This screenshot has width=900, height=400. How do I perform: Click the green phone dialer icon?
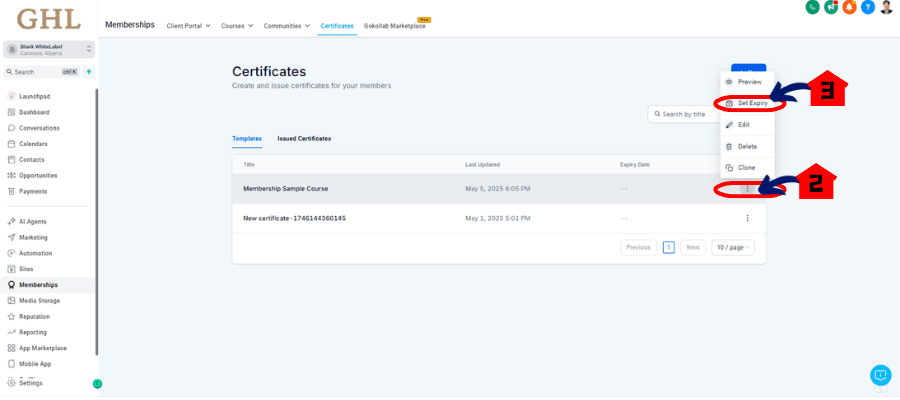(813, 7)
